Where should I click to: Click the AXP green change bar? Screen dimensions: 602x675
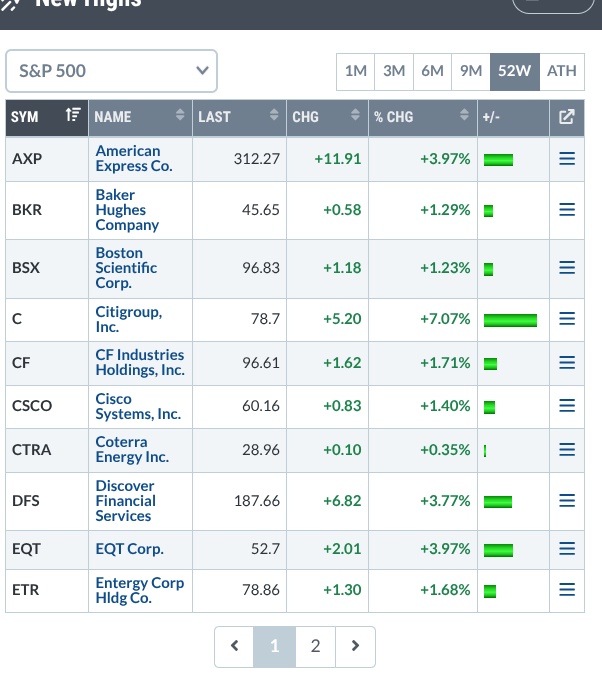(x=498, y=160)
